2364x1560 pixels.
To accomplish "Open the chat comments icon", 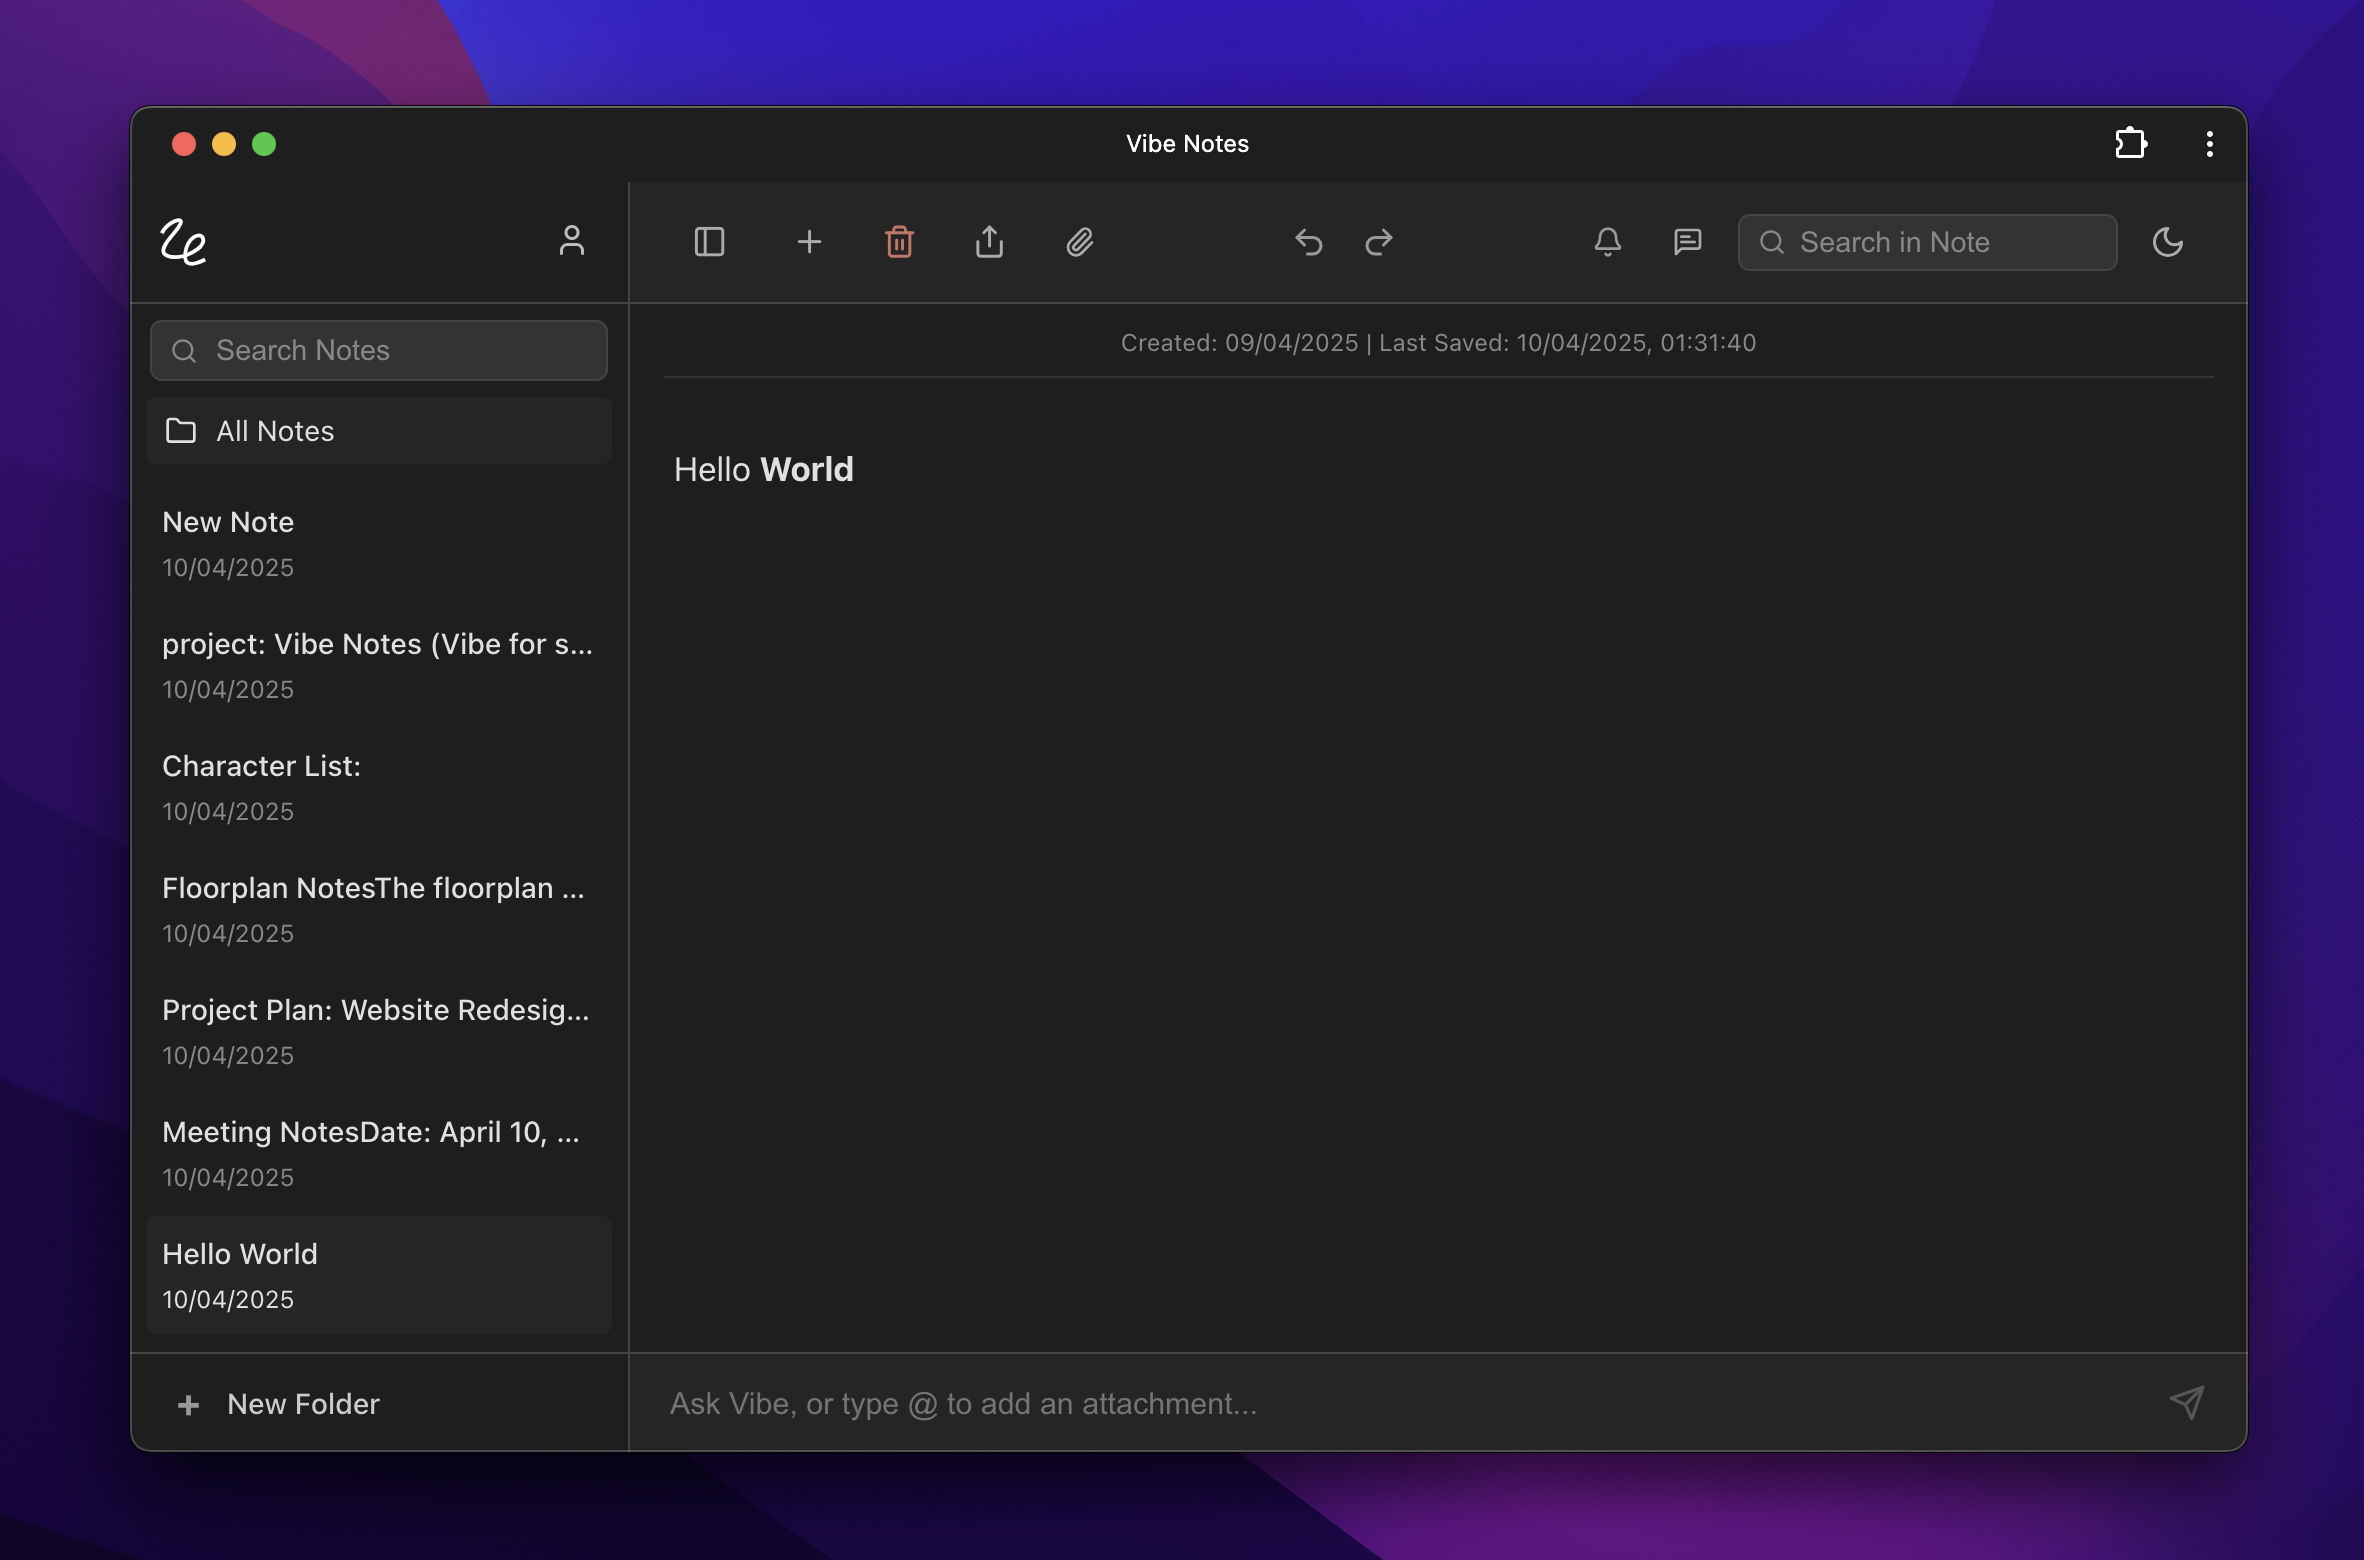I will pos(1687,242).
